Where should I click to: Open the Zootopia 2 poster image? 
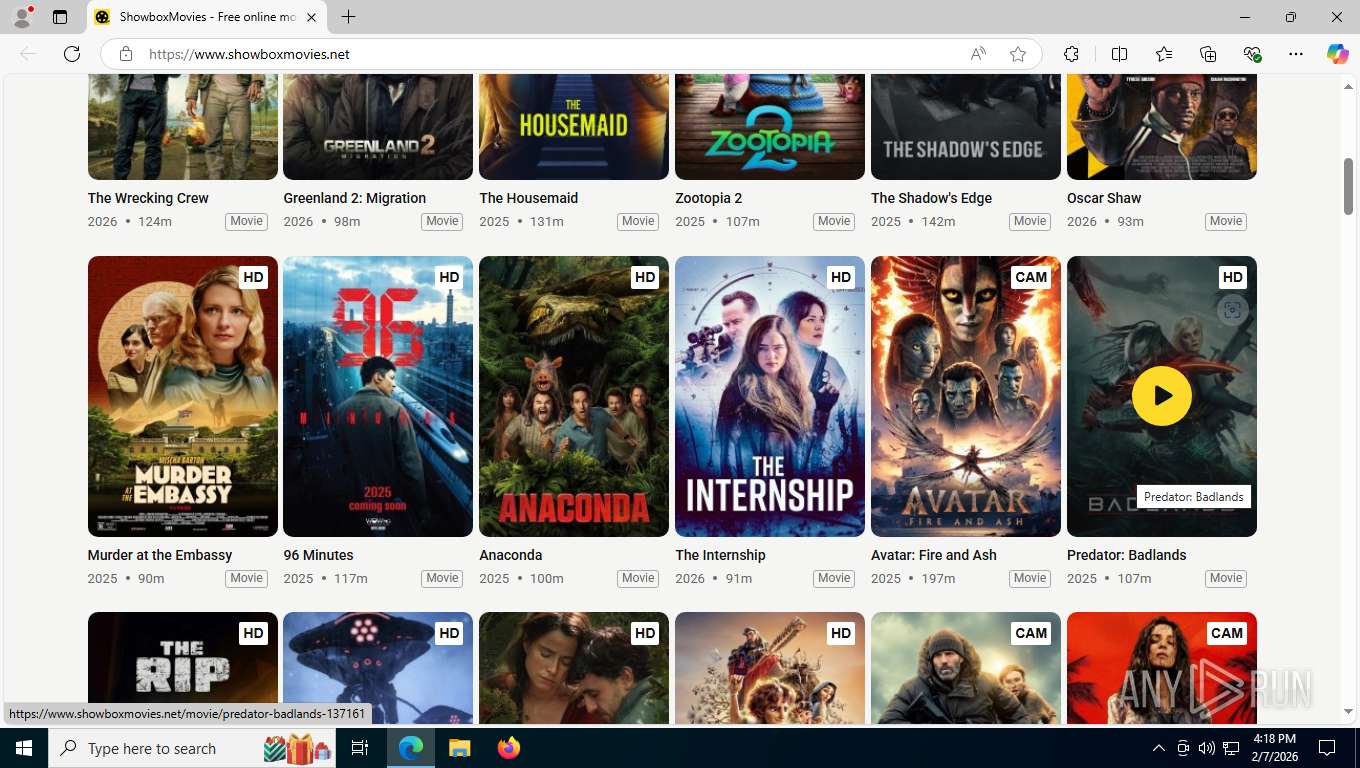pyautogui.click(x=770, y=126)
